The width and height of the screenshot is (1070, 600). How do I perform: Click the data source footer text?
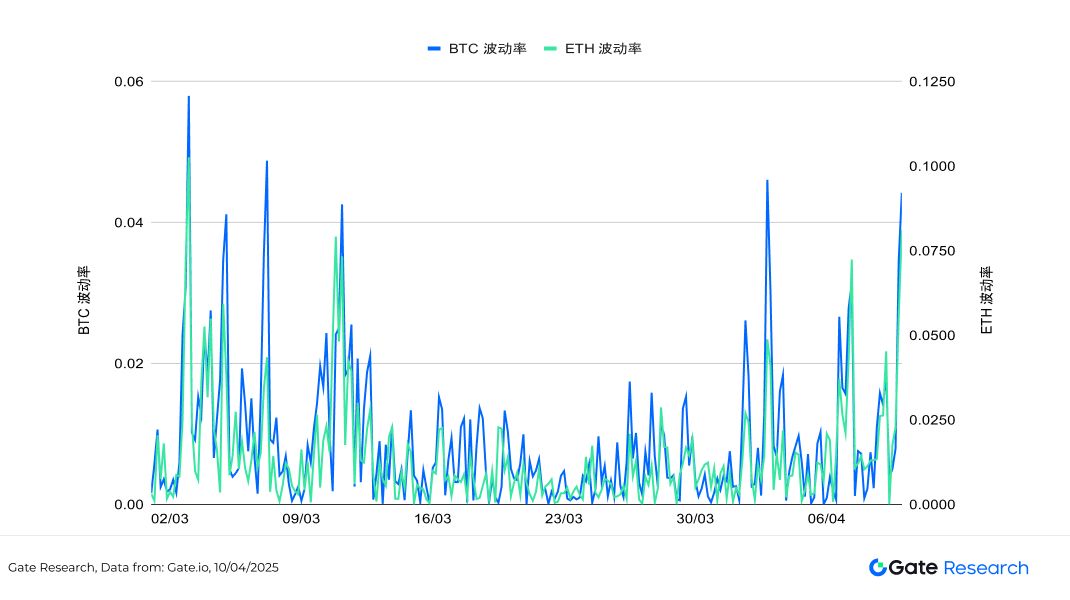click(143, 567)
